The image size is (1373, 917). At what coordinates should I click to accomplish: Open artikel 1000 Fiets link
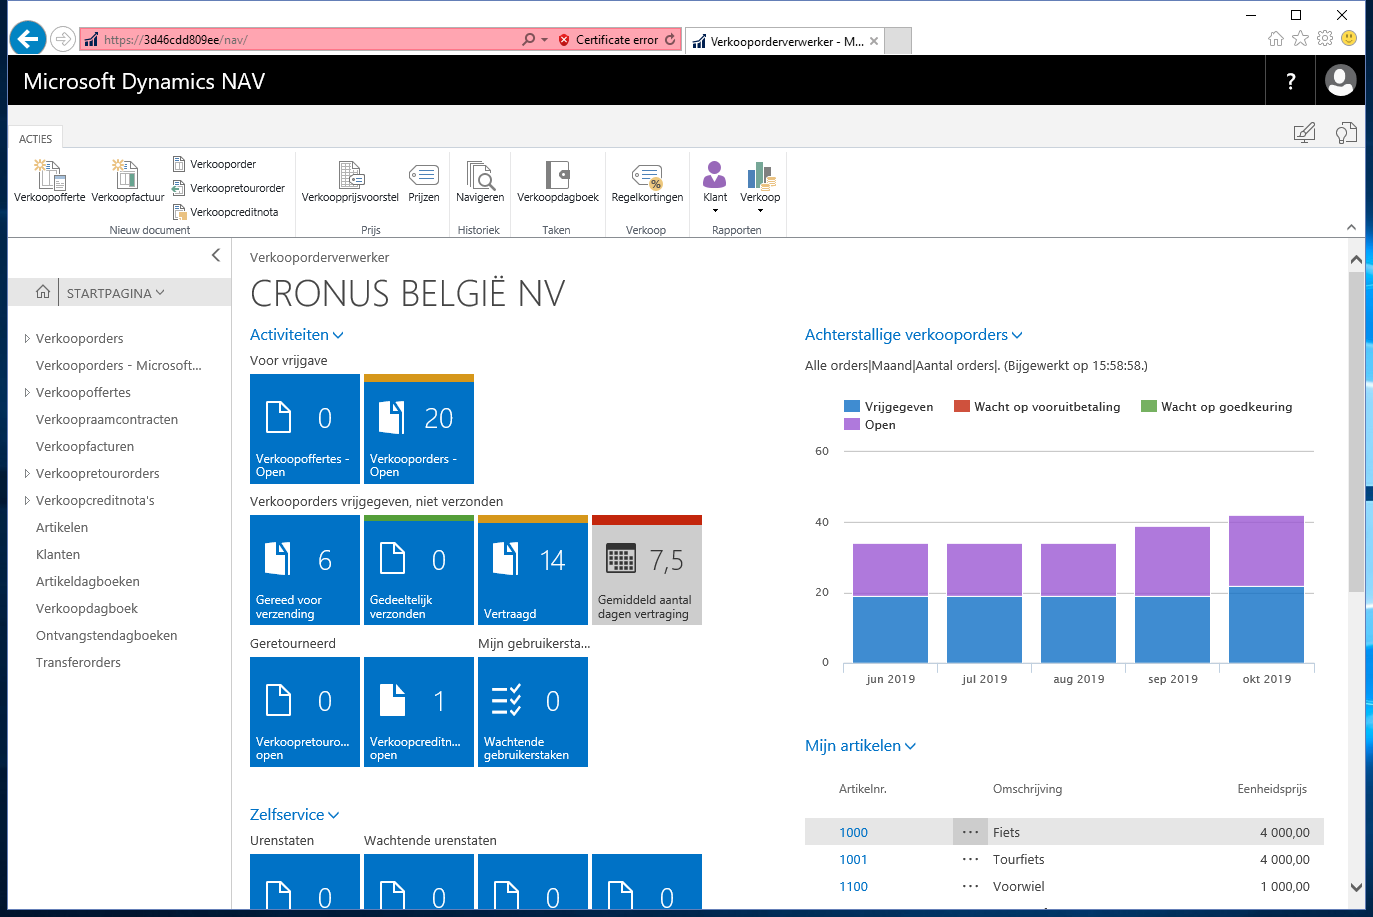coord(853,832)
